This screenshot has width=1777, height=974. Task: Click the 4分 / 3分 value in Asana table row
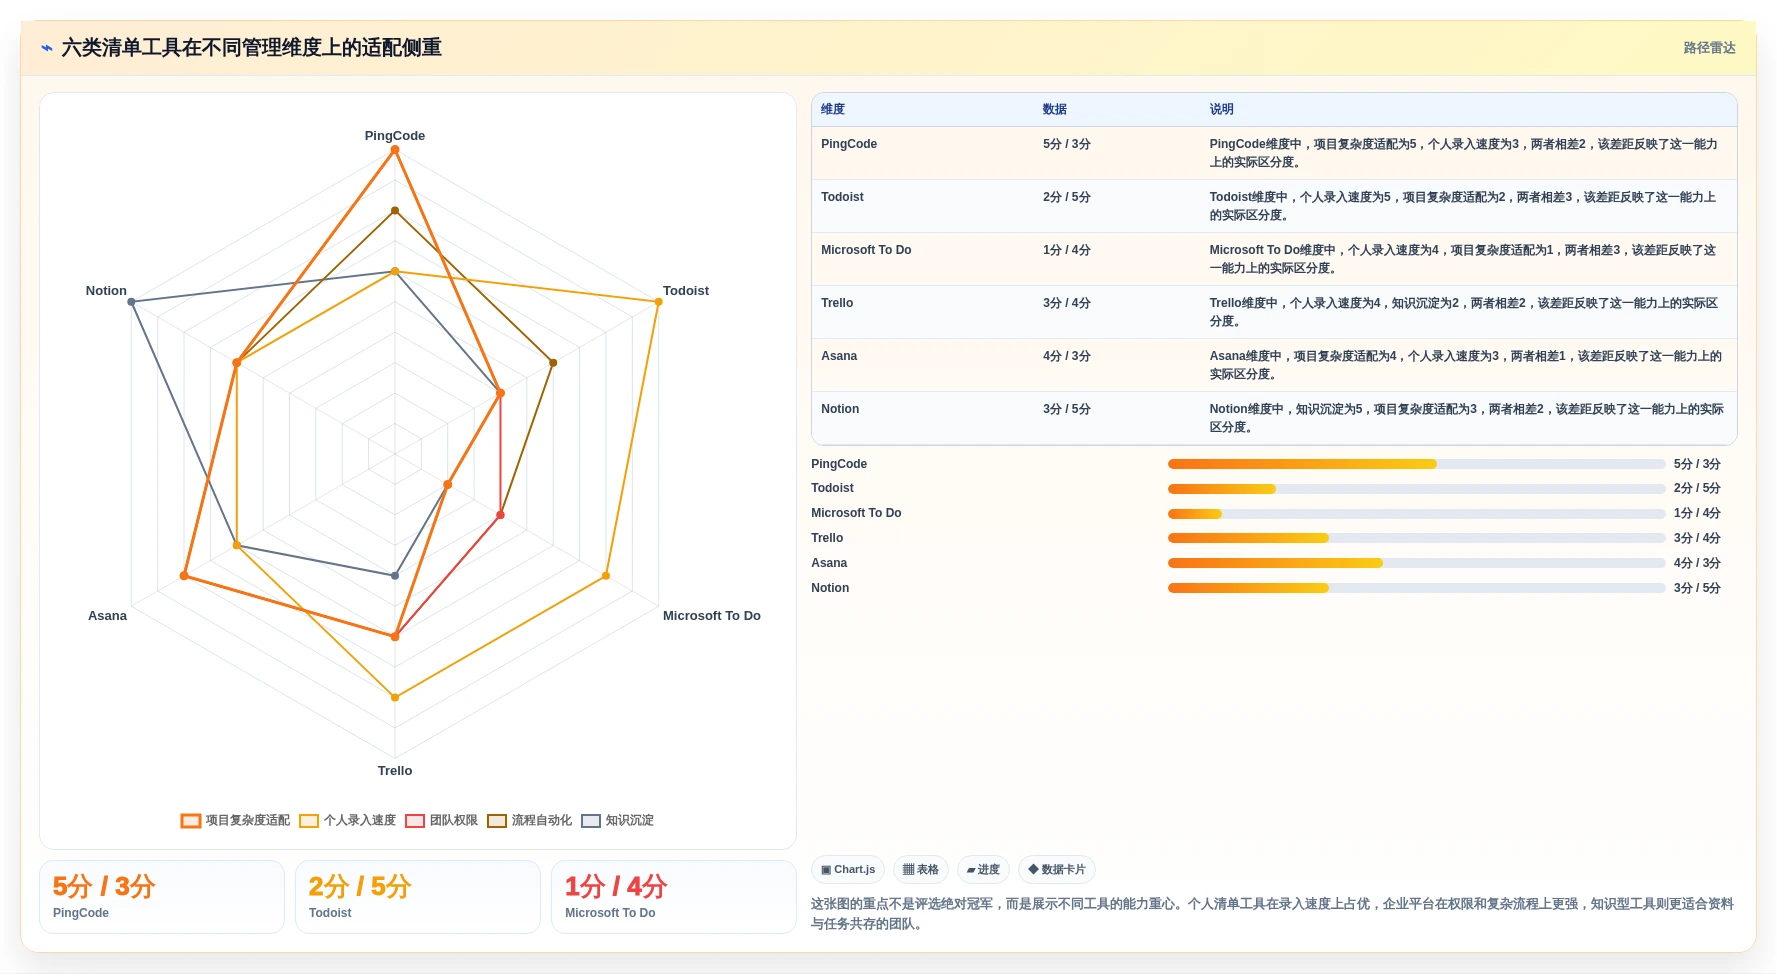(x=1067, y=356)
